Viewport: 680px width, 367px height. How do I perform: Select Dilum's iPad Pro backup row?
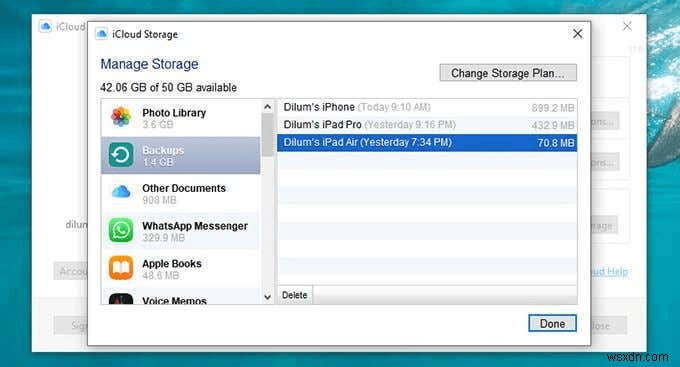pos(427,125)
